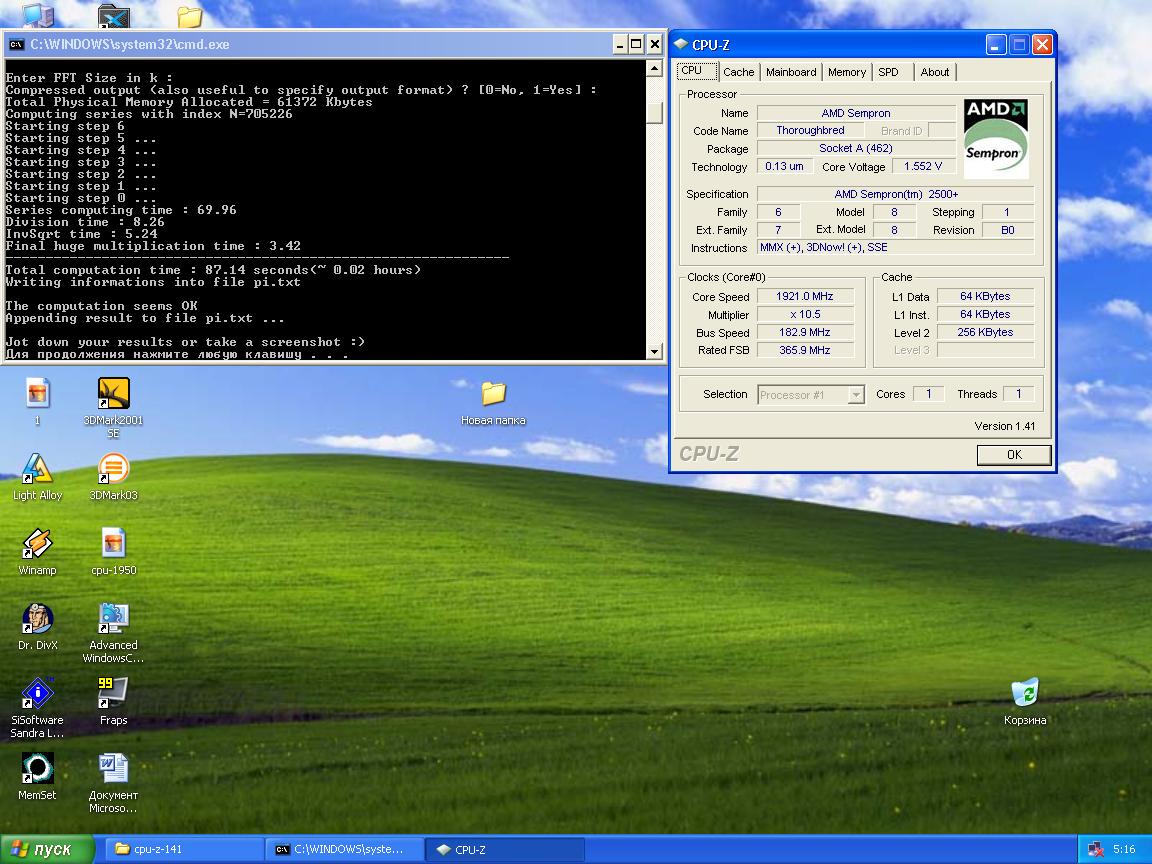Open the Mainboard tab
1152x864 pixels.
click(x=791, y=72)
